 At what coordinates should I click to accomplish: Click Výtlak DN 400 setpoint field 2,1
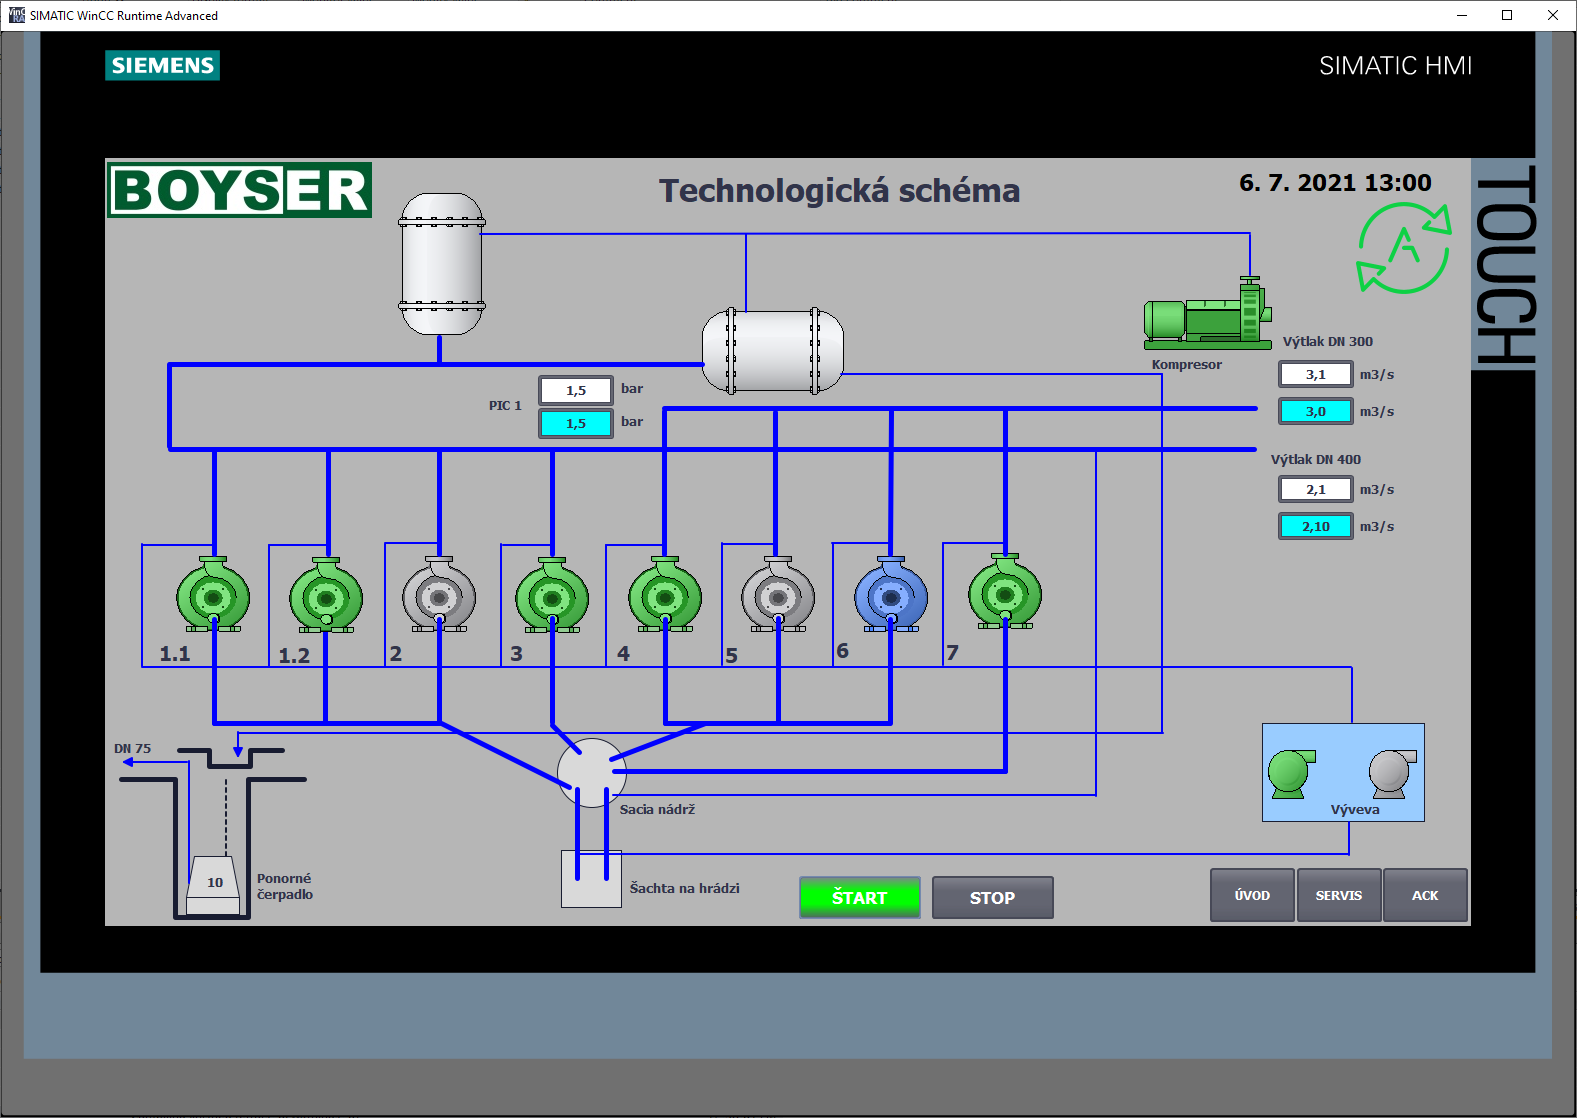click(x=1316, y=489)
